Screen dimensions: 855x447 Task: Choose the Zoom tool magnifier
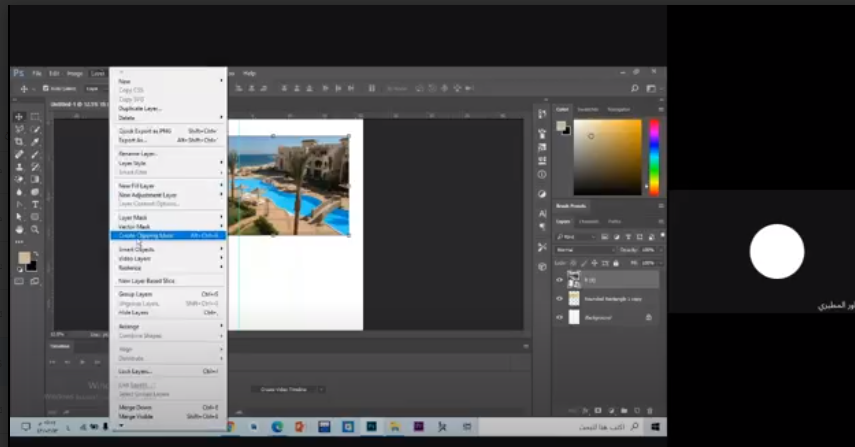pos(35,228)
